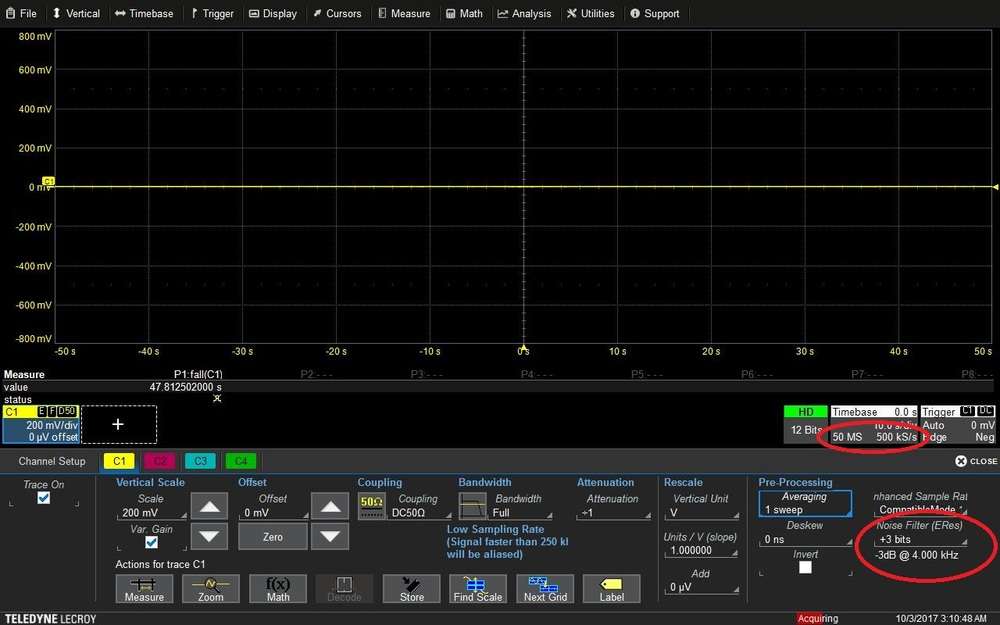Change Enhanced Sample Rate CompatibleMode setting
This screenshot has height=625, width=1000.
(x=916, y=509)
